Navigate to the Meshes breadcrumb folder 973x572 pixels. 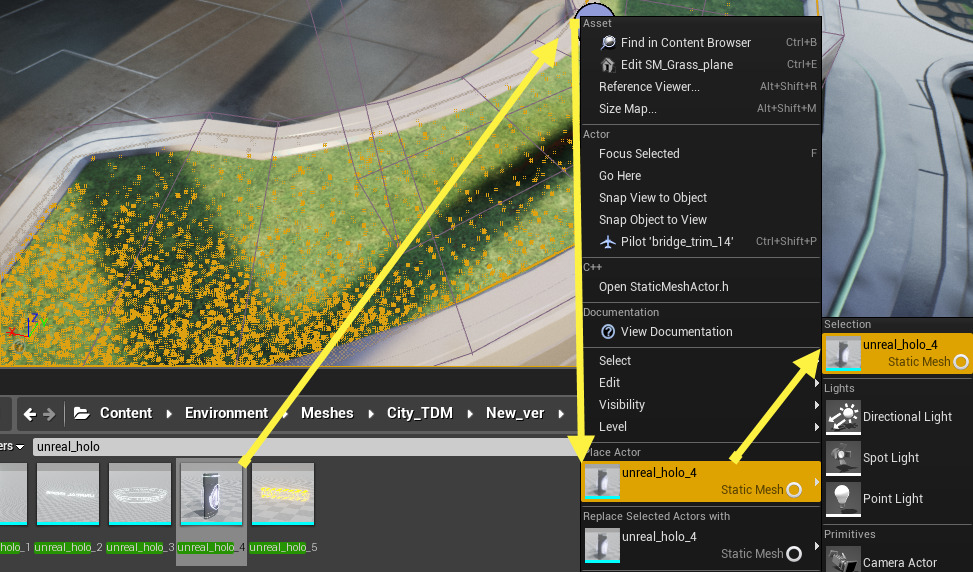(x=327, y=413)
